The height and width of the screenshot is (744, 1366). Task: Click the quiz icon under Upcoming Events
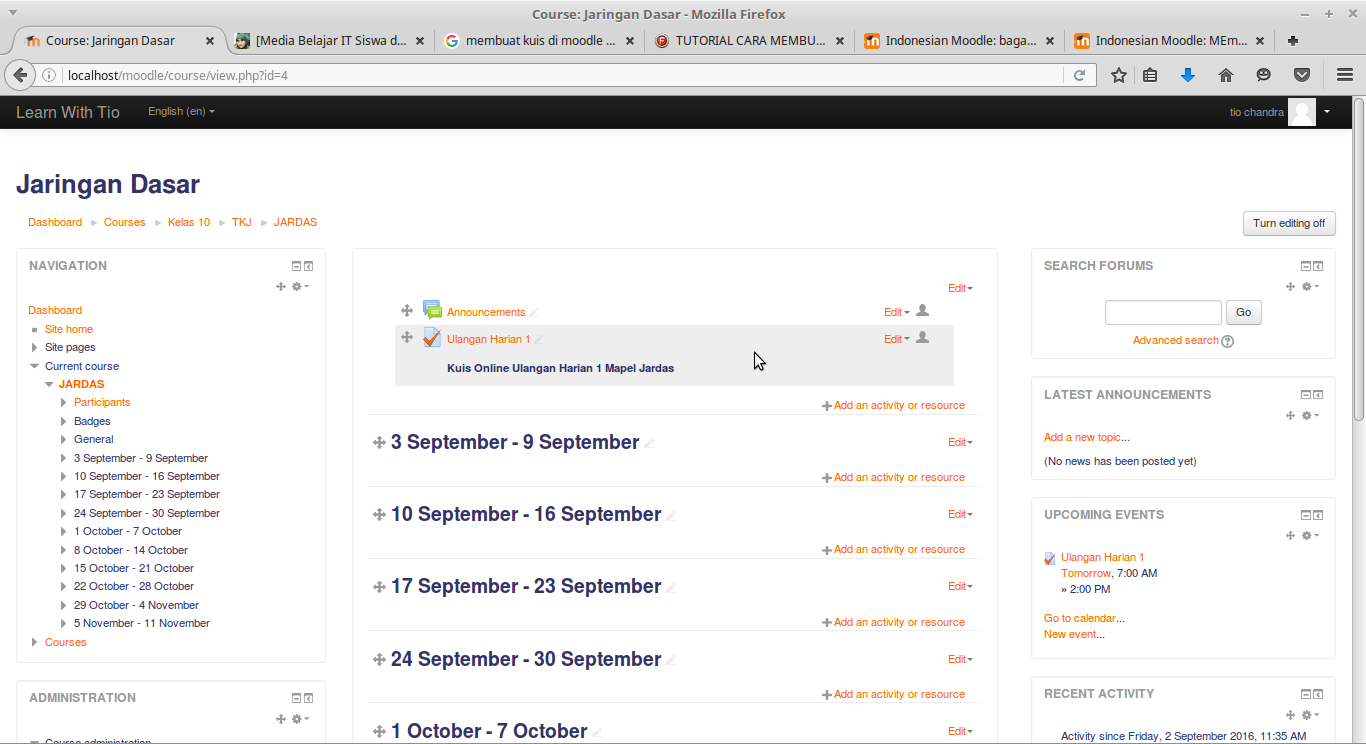(1049, 557)
